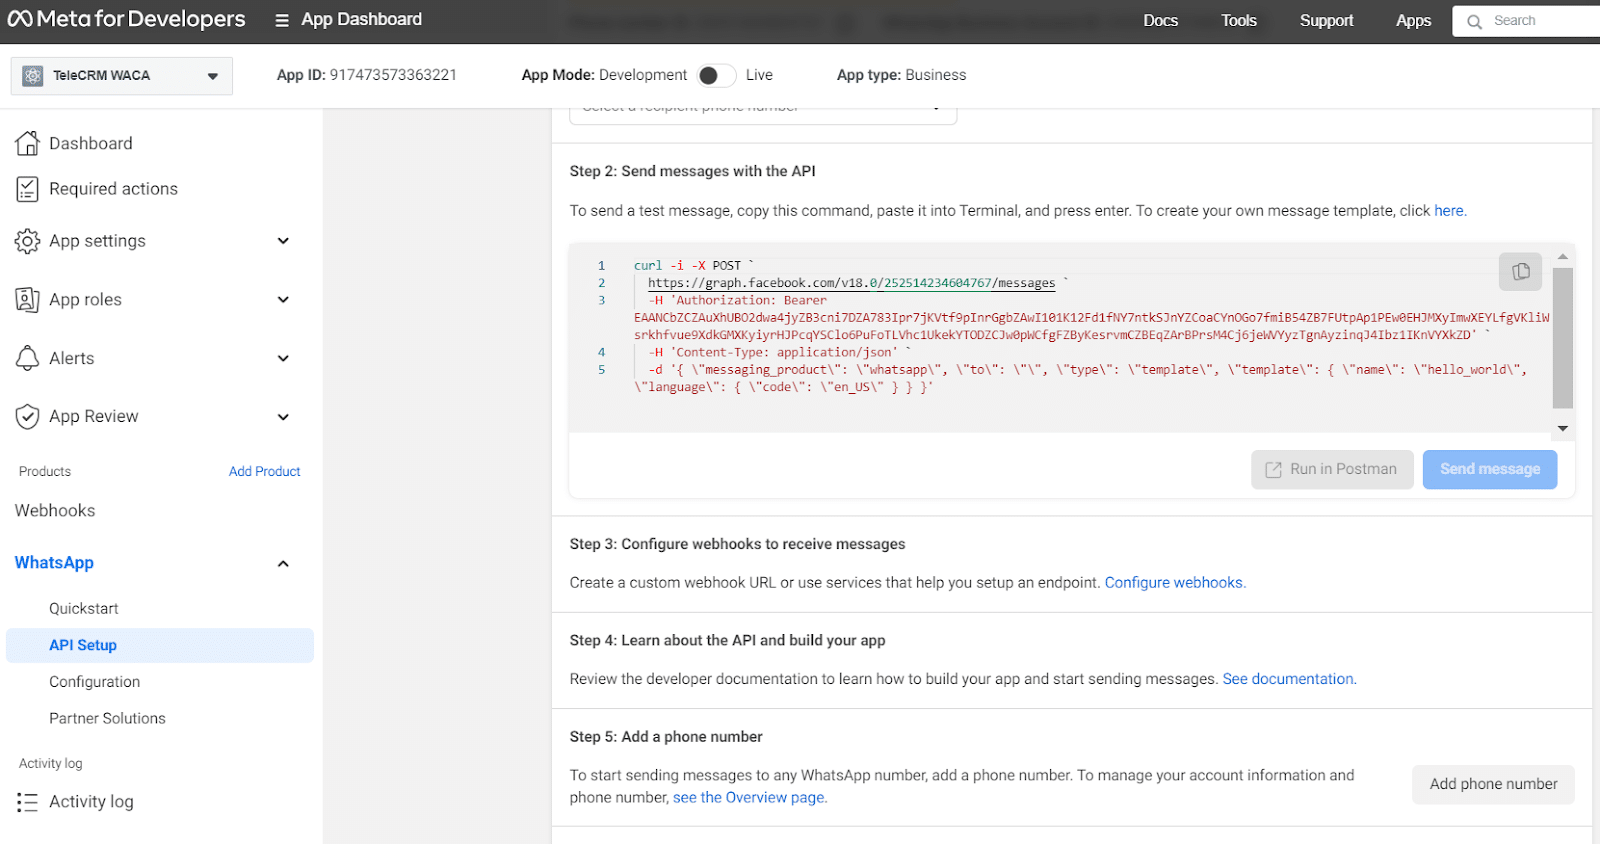Click the App type: Business label
The height and width of the screenshot is (844, 1600).
901,75
